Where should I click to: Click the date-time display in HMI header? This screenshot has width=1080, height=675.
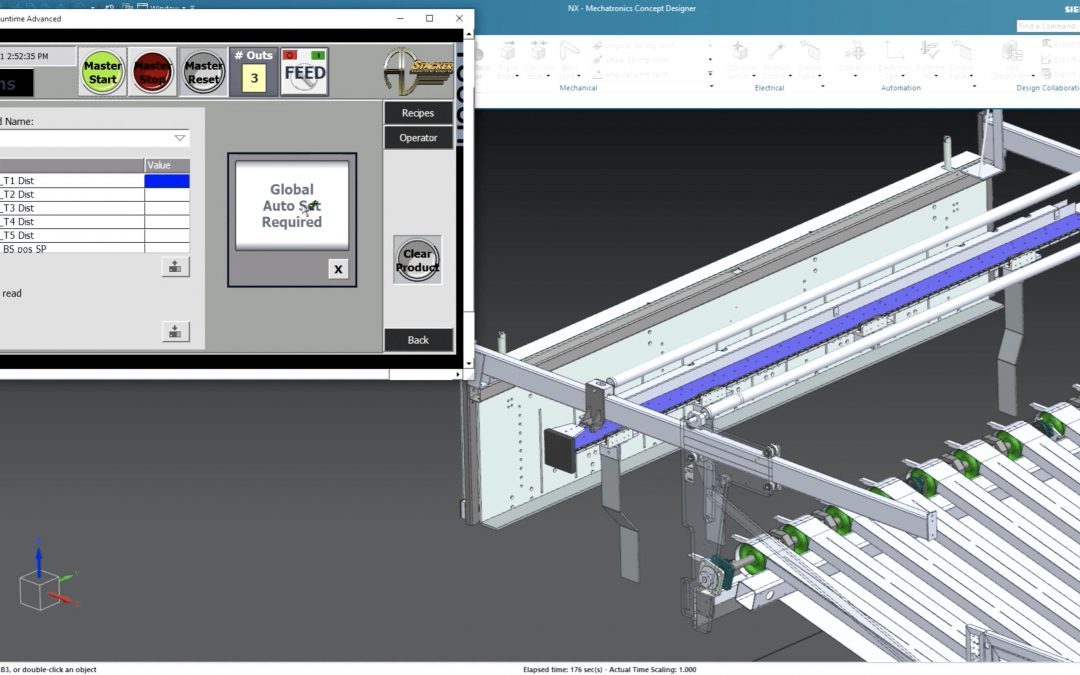click(x=37, y=56)
